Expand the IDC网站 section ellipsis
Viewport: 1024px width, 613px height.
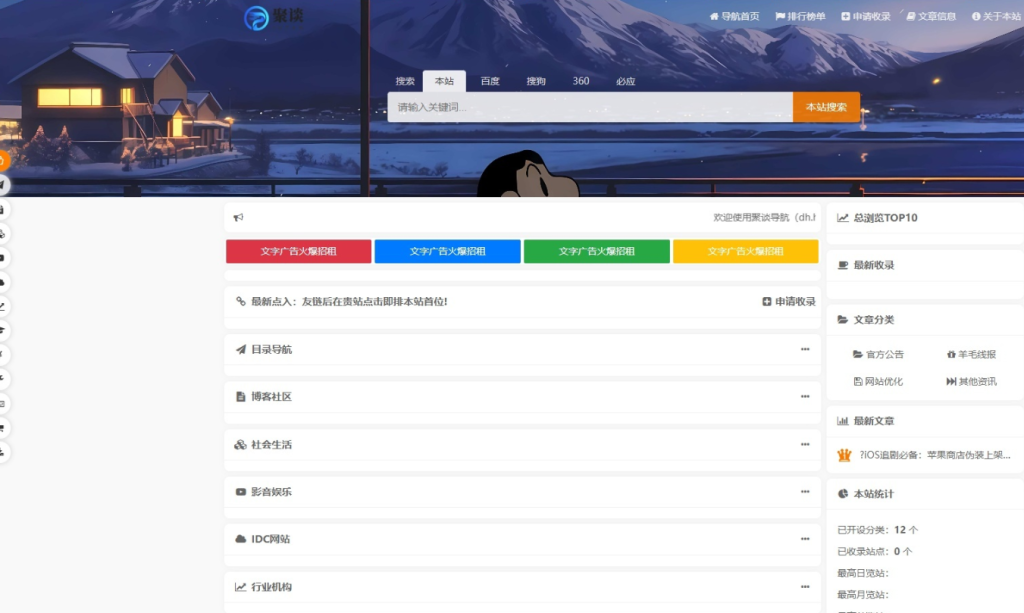(x=805, y=539)
